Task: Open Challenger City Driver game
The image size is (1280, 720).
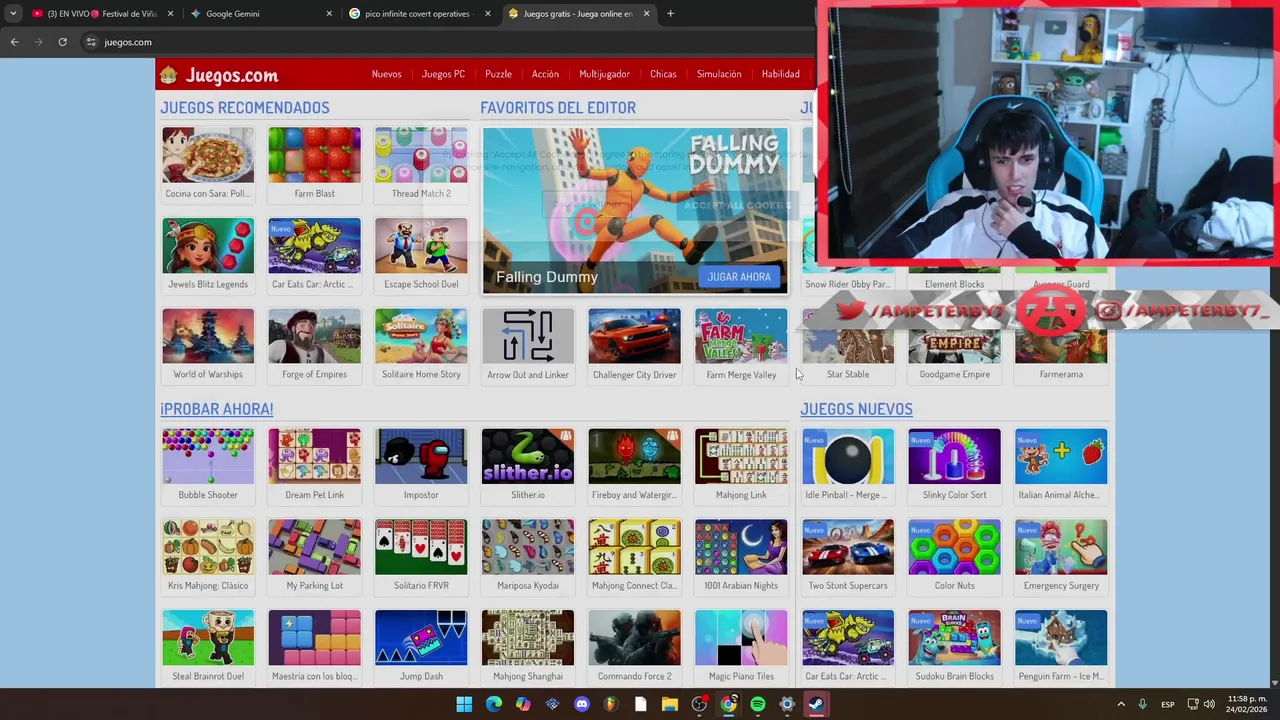Action: [634, 345]
